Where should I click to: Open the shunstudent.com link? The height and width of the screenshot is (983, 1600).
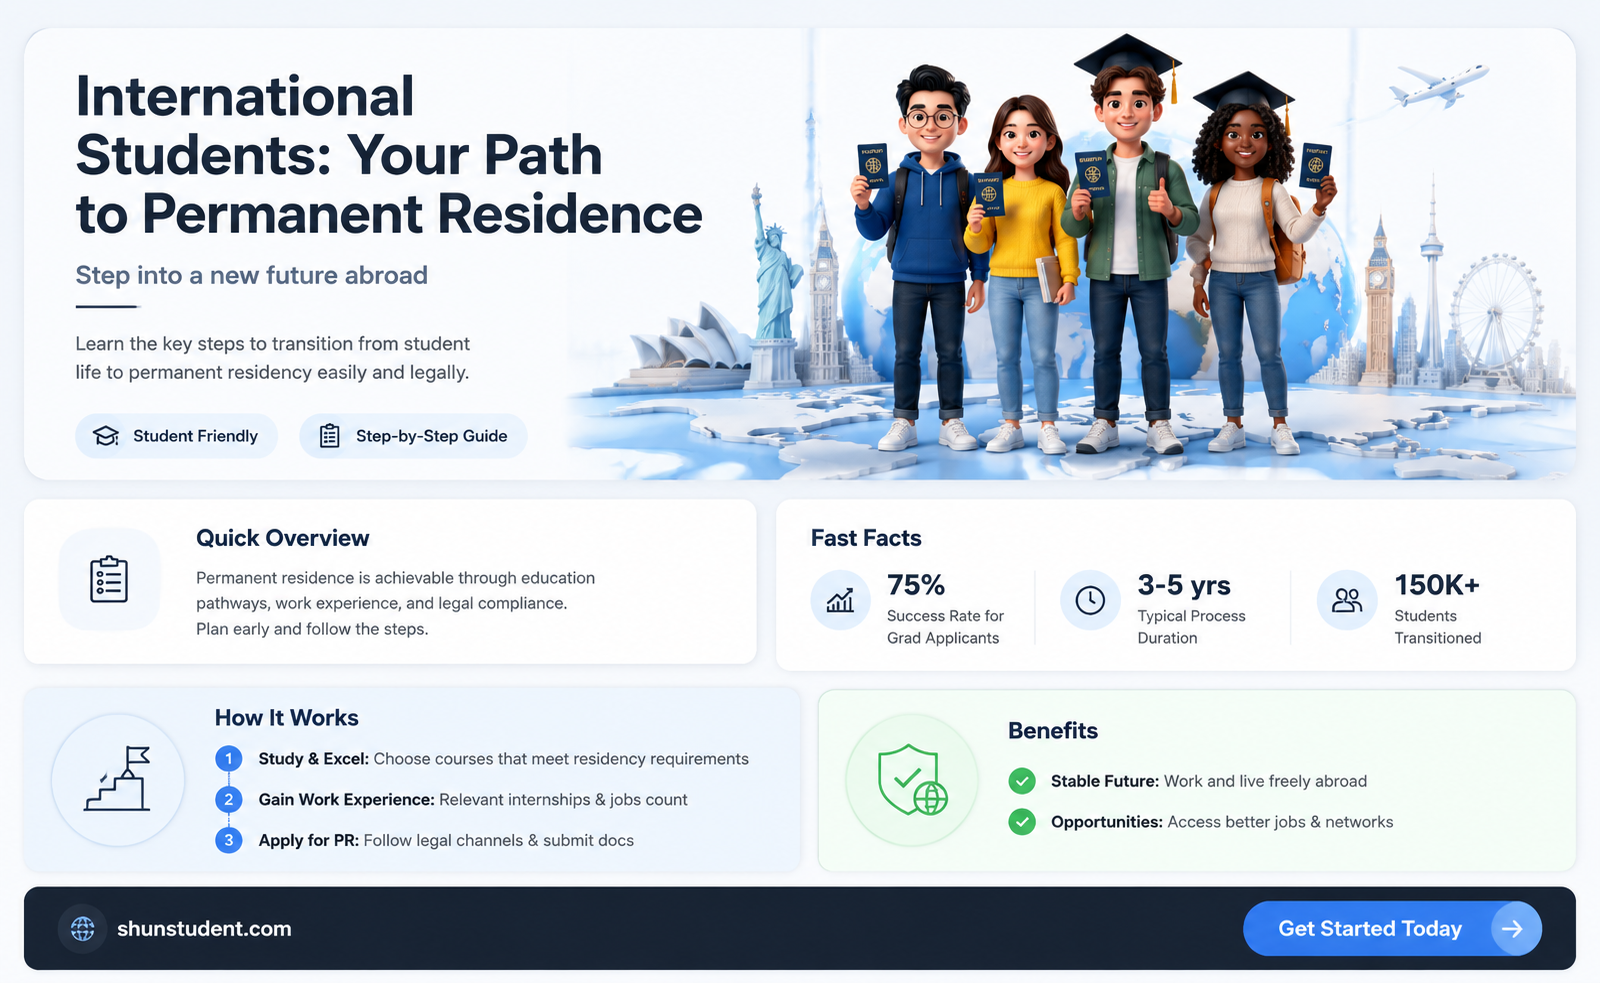[x=204, y=929]
